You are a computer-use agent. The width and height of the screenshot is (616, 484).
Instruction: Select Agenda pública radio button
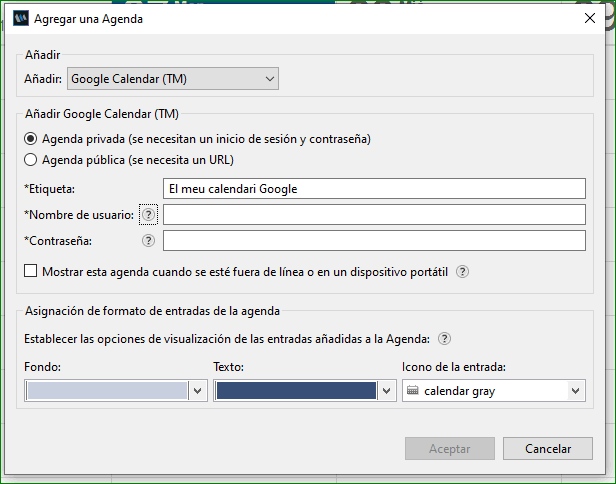pyautogui.click(x=31, y=160)
